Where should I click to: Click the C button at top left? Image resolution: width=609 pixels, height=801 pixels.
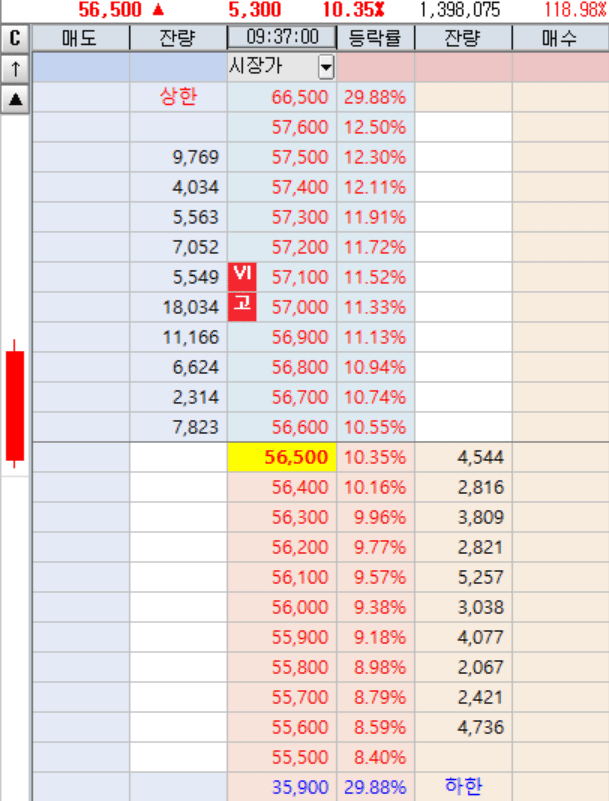coord(15,38)
